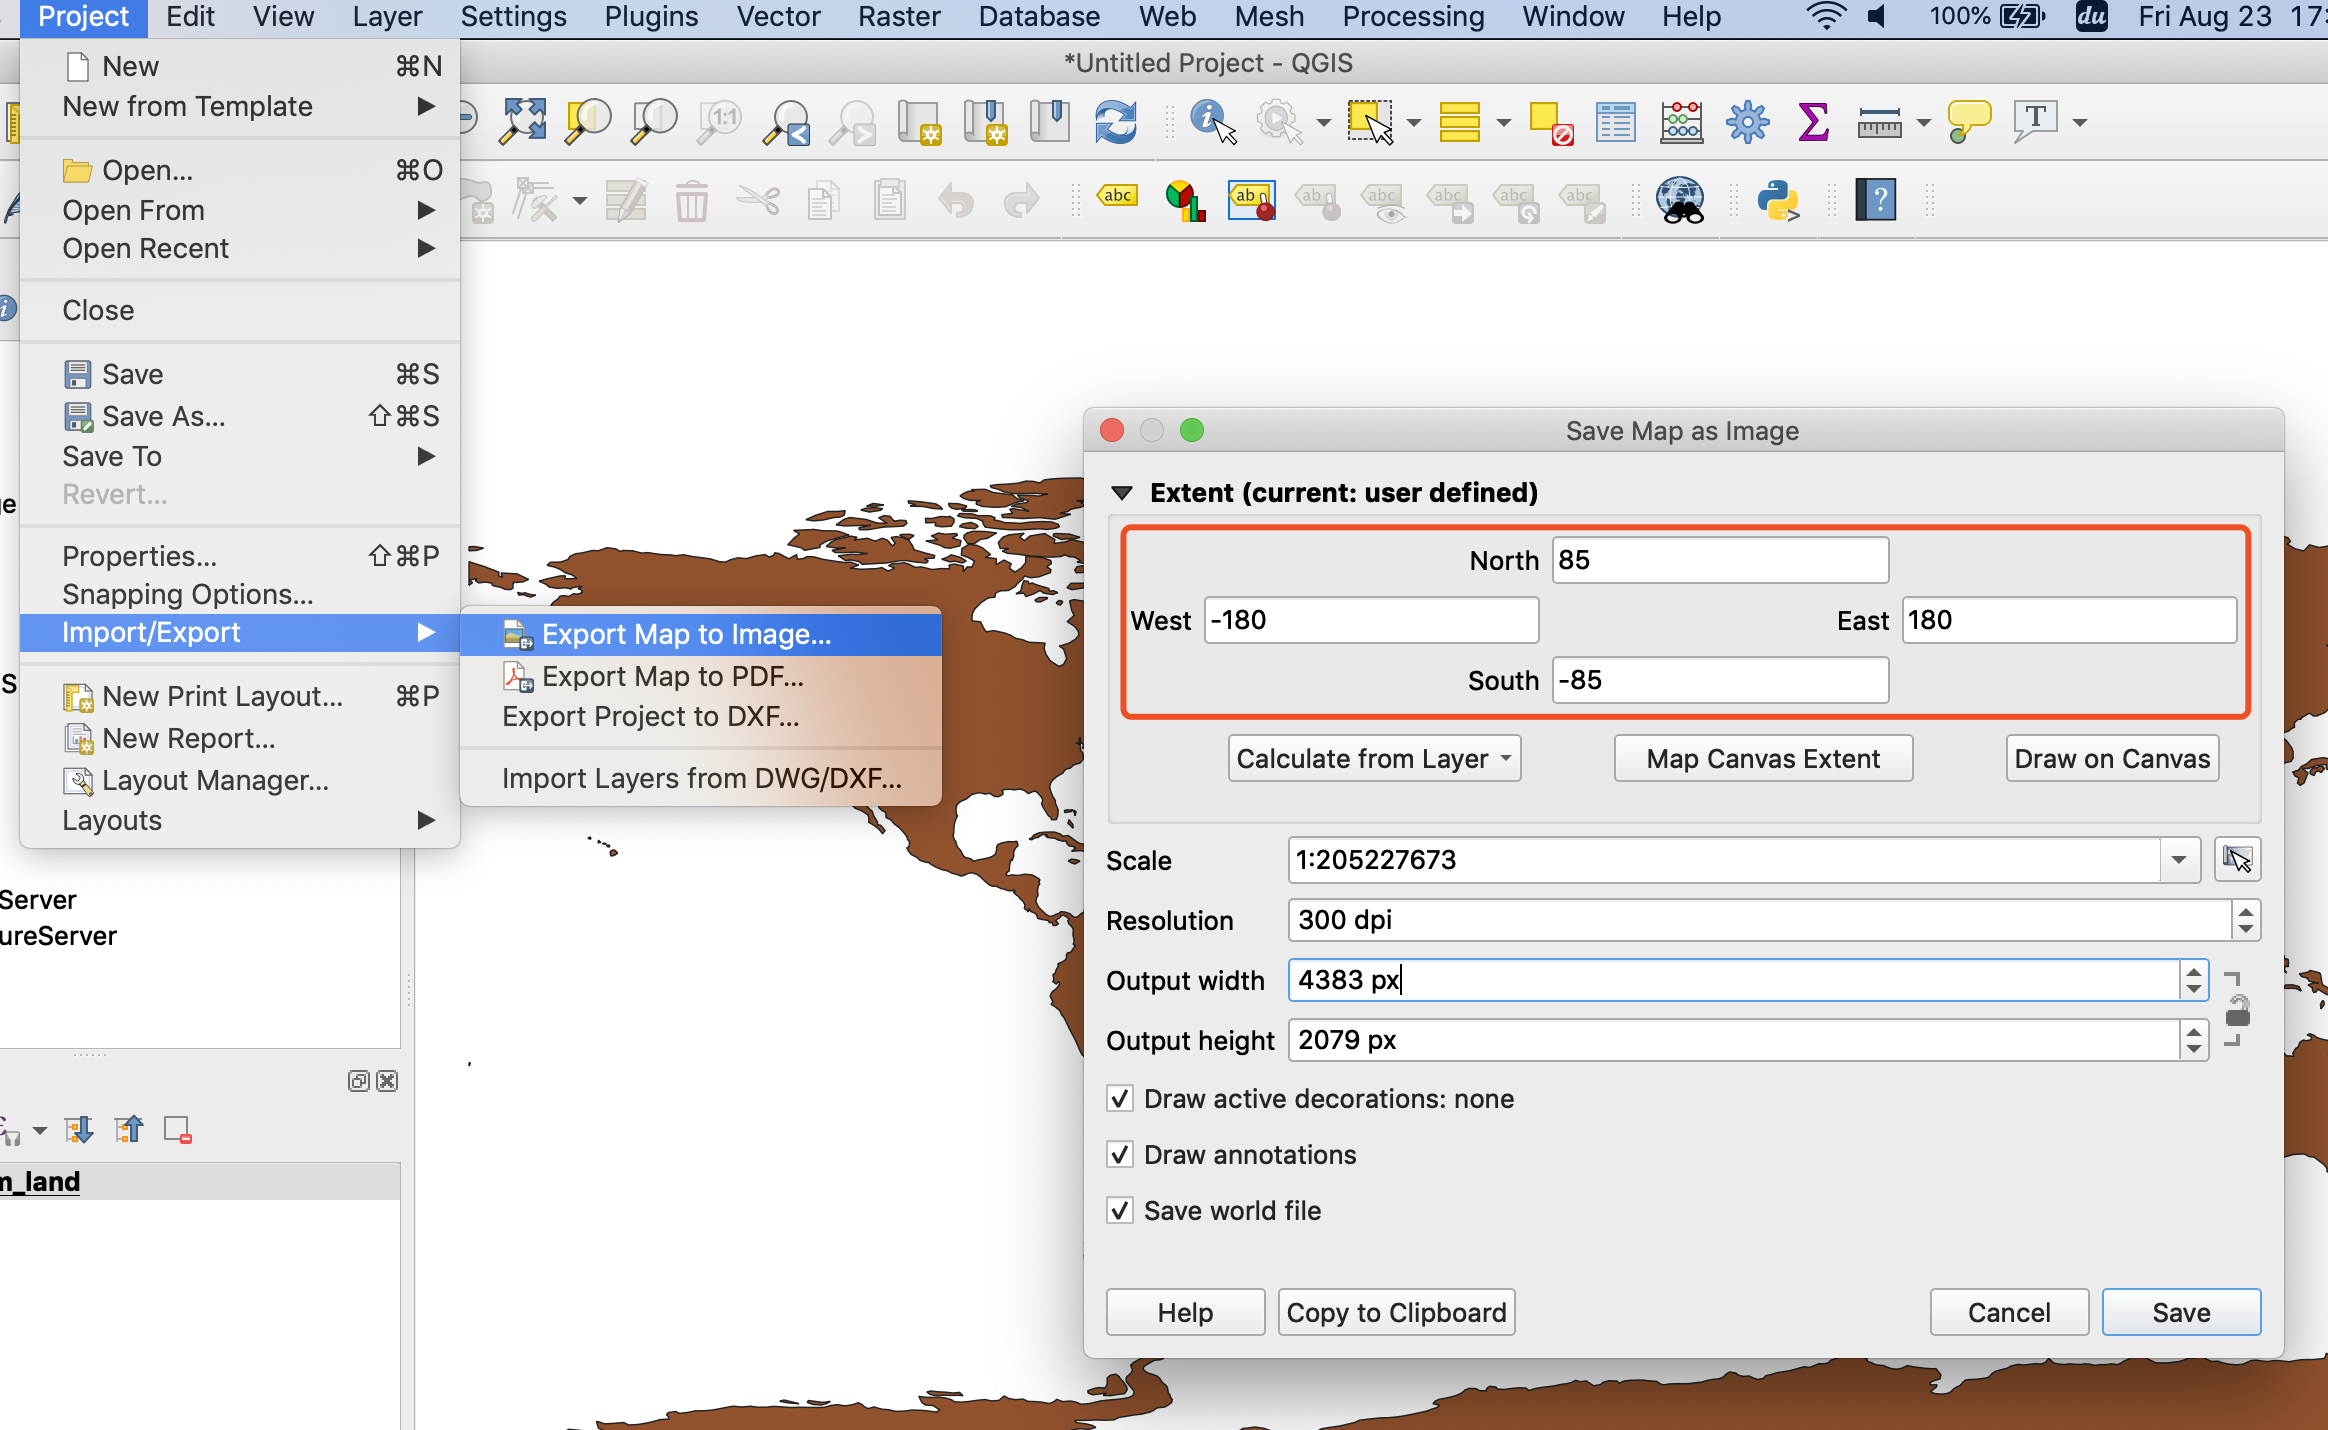Click the Zoom Full extent icon
This screenshot has height=1430, width=2328.
click(523, 122)
